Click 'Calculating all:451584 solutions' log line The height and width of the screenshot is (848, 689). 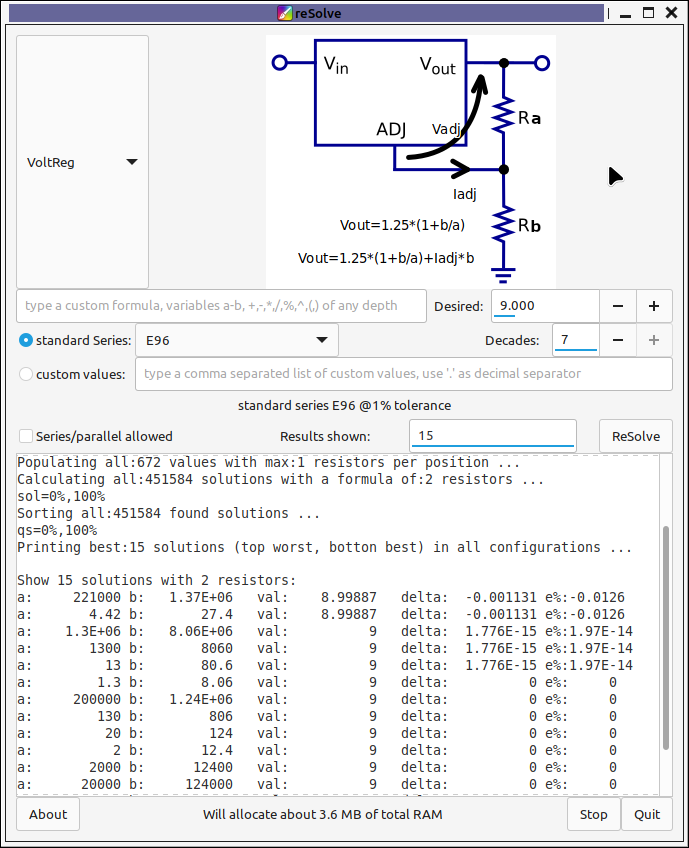[280, 479]
